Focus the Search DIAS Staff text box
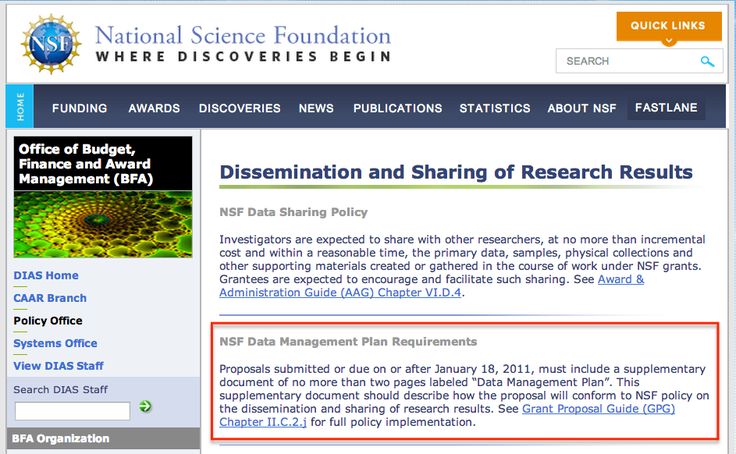This screenshot has height=454, width=736. click(72, 411)
